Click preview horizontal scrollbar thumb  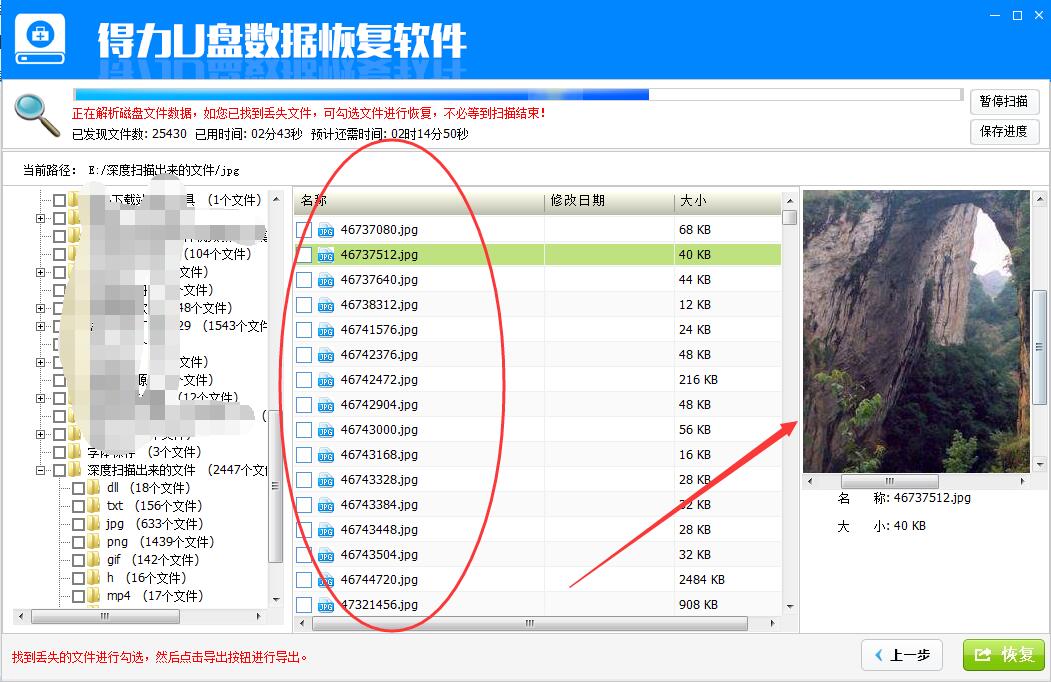pyautogui.click(x=889, y=481)
